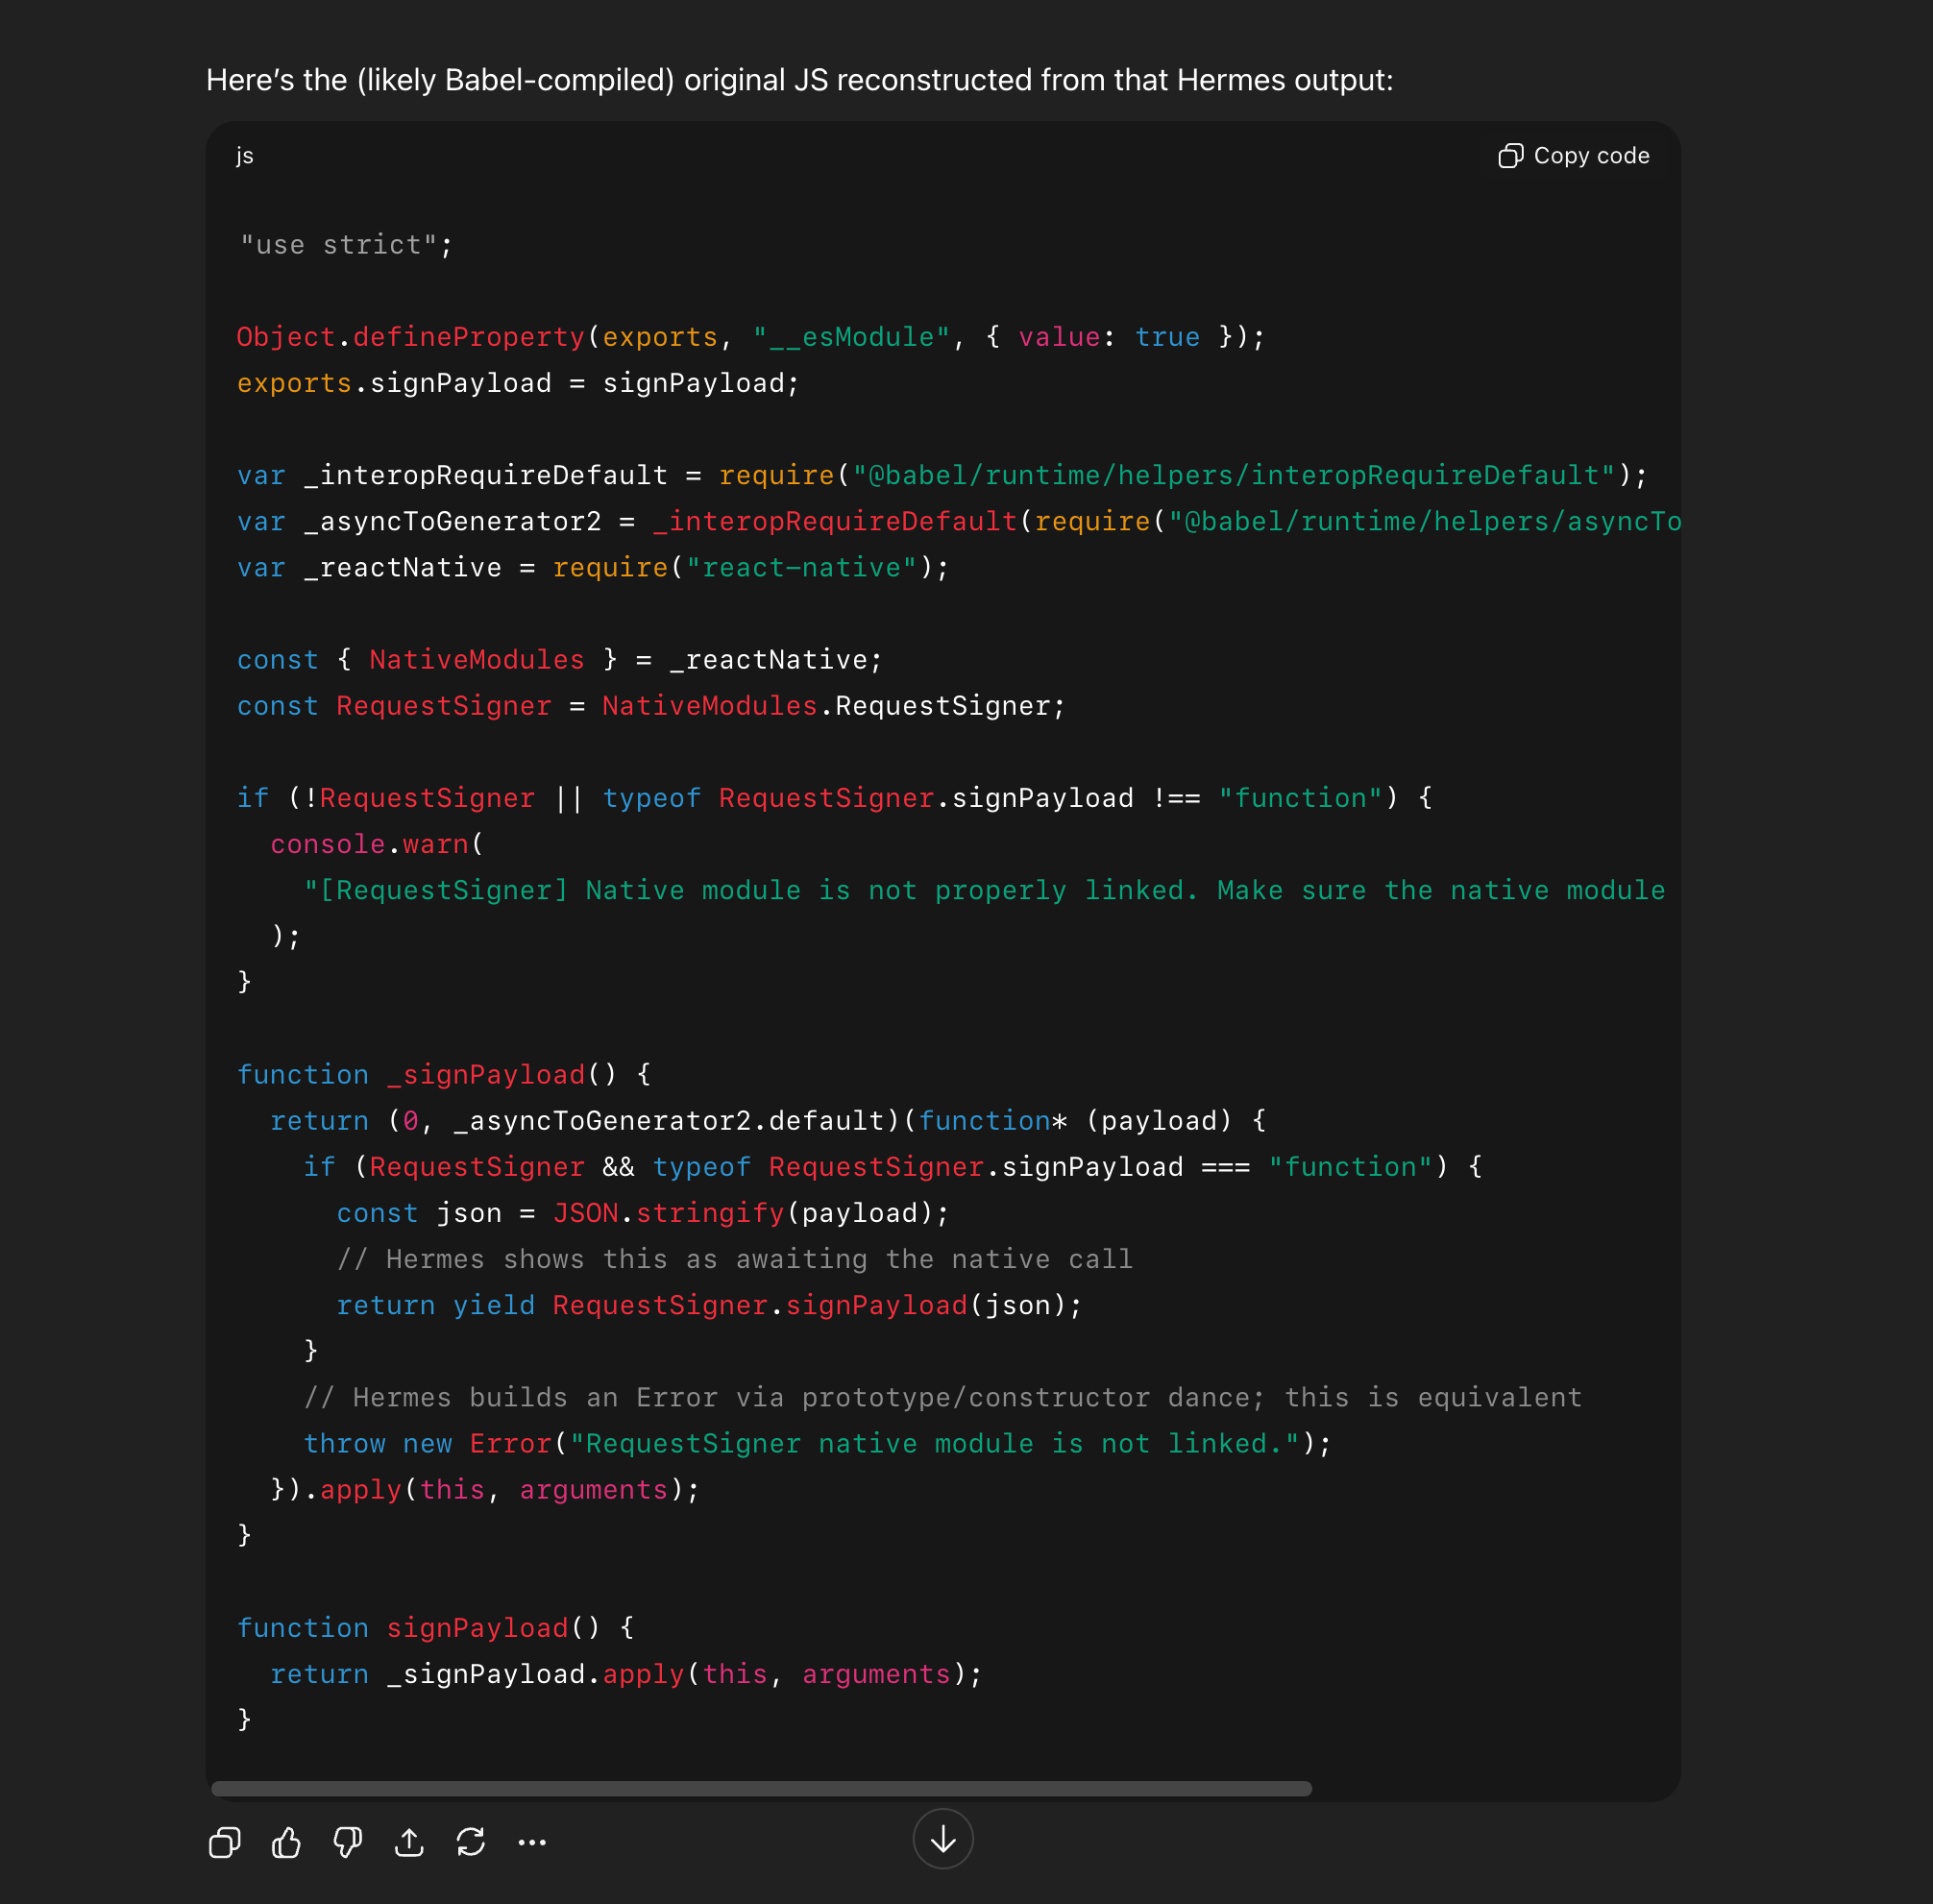1933x1904 pixels.
Task: Click the const { NativeModules } line
Action: (560, 659)
